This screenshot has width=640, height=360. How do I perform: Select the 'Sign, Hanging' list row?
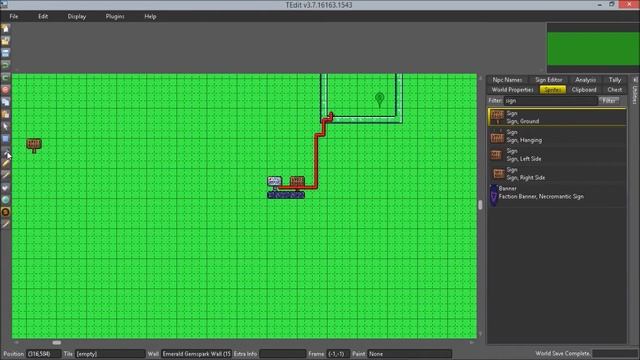click(557, 136)
